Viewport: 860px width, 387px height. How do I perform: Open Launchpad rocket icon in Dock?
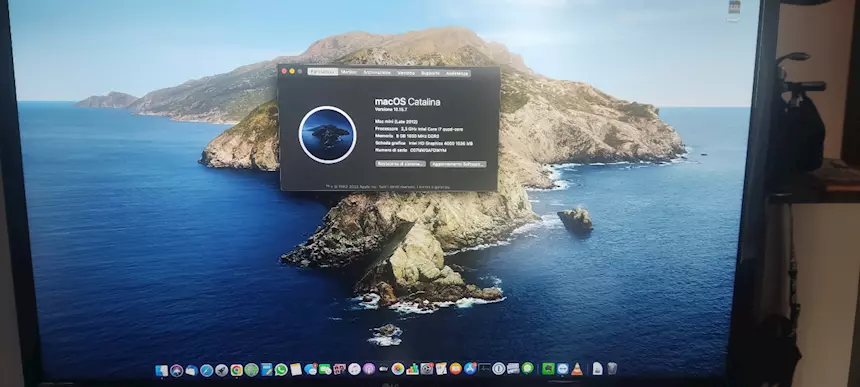(x=222, y=371)
